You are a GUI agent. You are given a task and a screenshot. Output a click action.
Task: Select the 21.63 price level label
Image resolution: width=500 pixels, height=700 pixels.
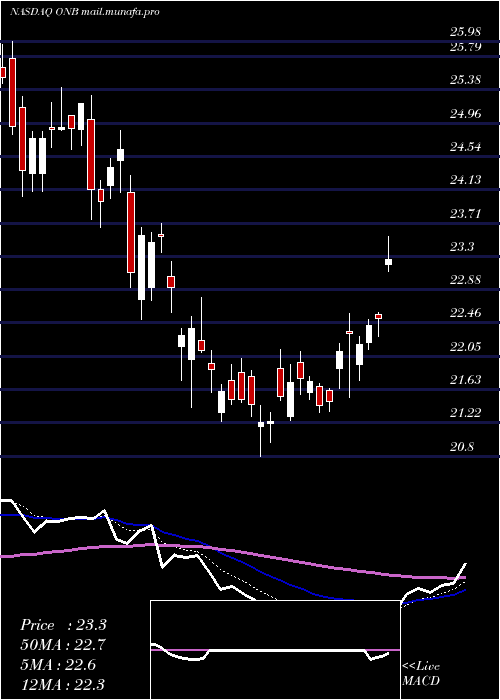point(466,380)
